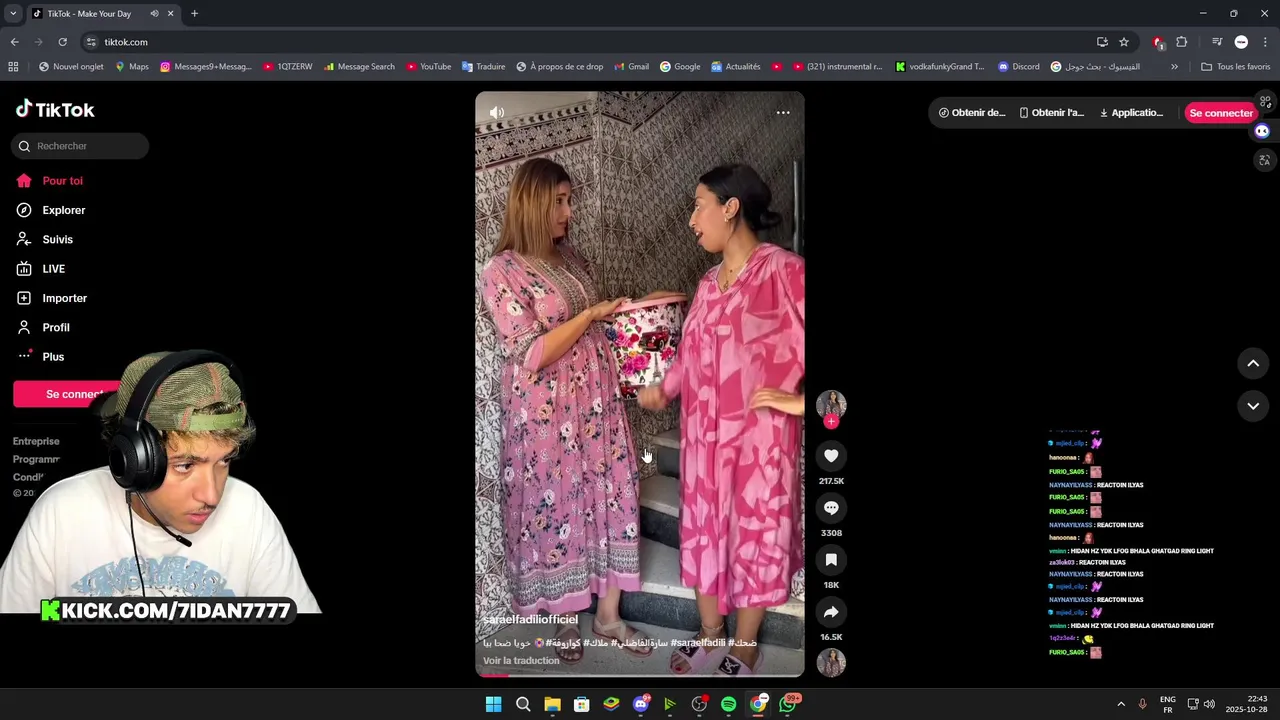Viewport: 1280px width, 720px height.
Task: Bookmark this page with star icon
Action: click(1124, 42)
